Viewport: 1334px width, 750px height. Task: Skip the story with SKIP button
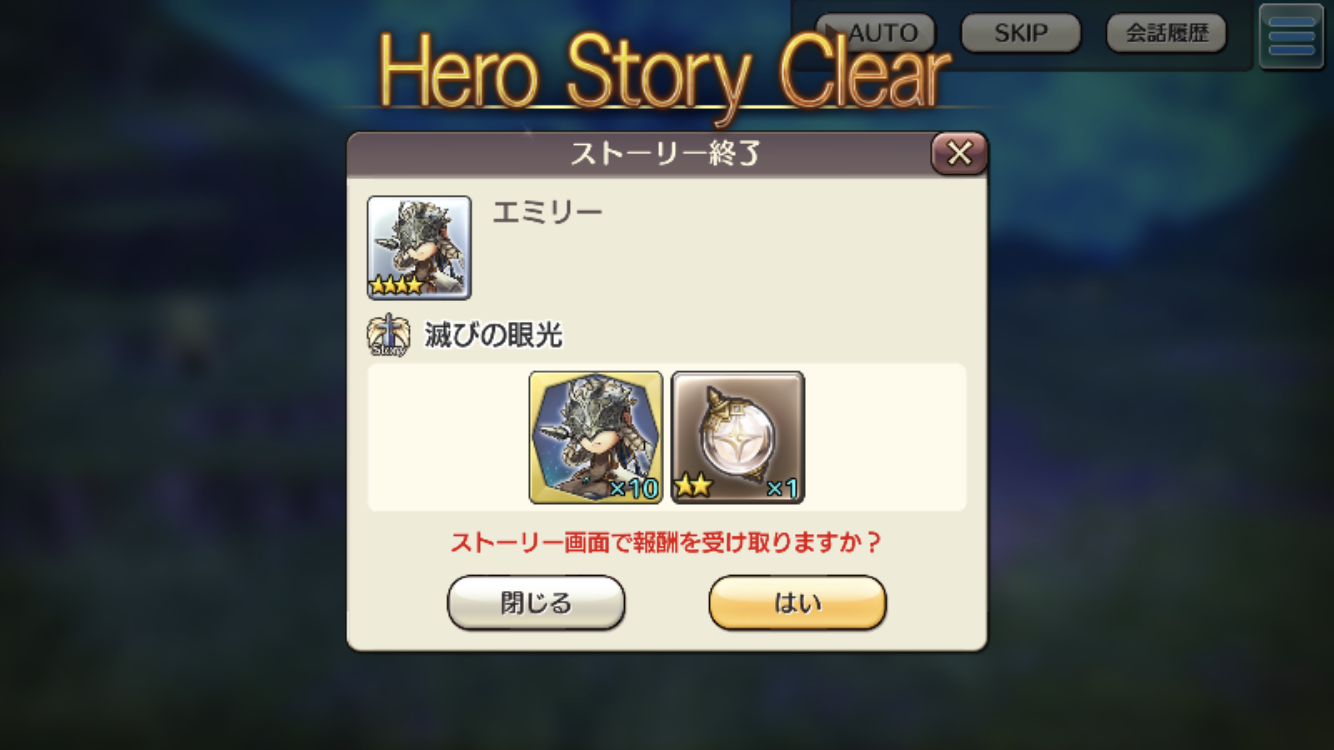[1021, 33]
